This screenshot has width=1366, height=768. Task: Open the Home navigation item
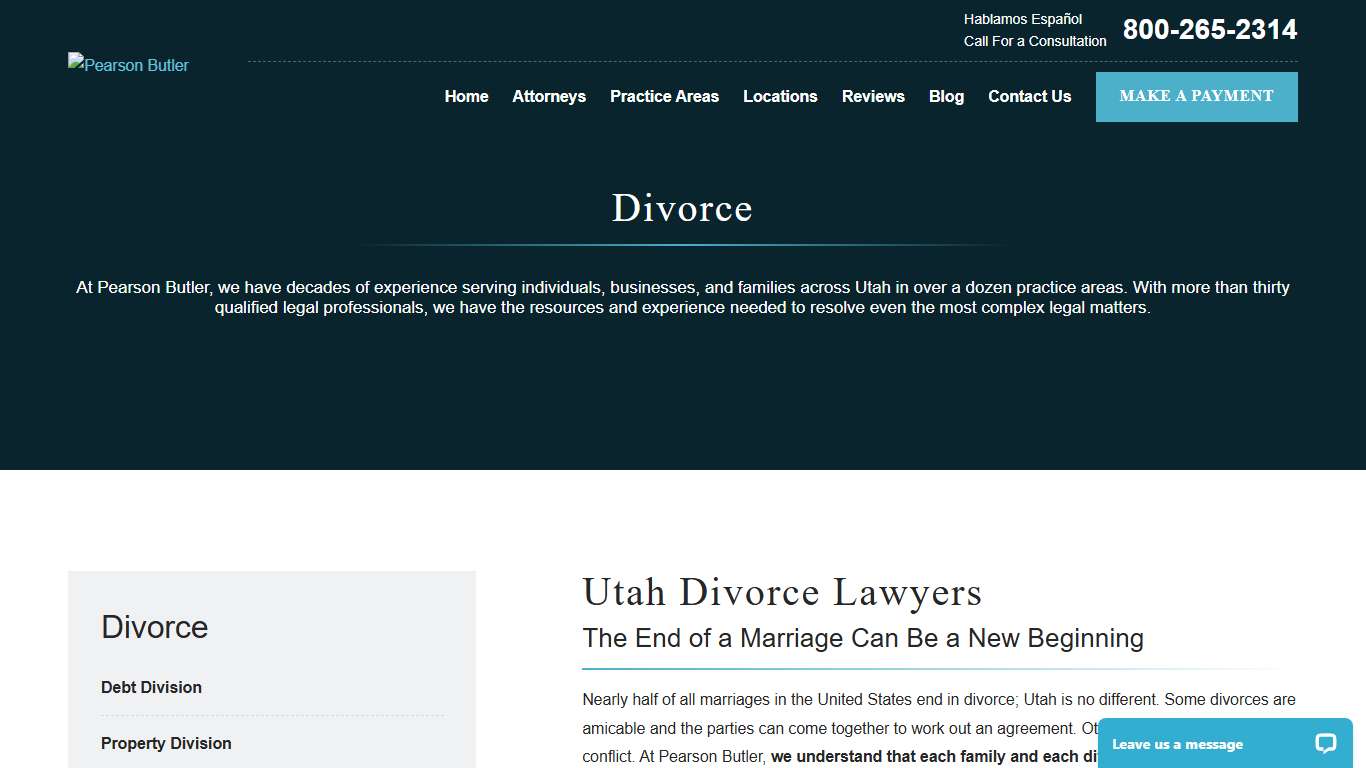point(466,96)
